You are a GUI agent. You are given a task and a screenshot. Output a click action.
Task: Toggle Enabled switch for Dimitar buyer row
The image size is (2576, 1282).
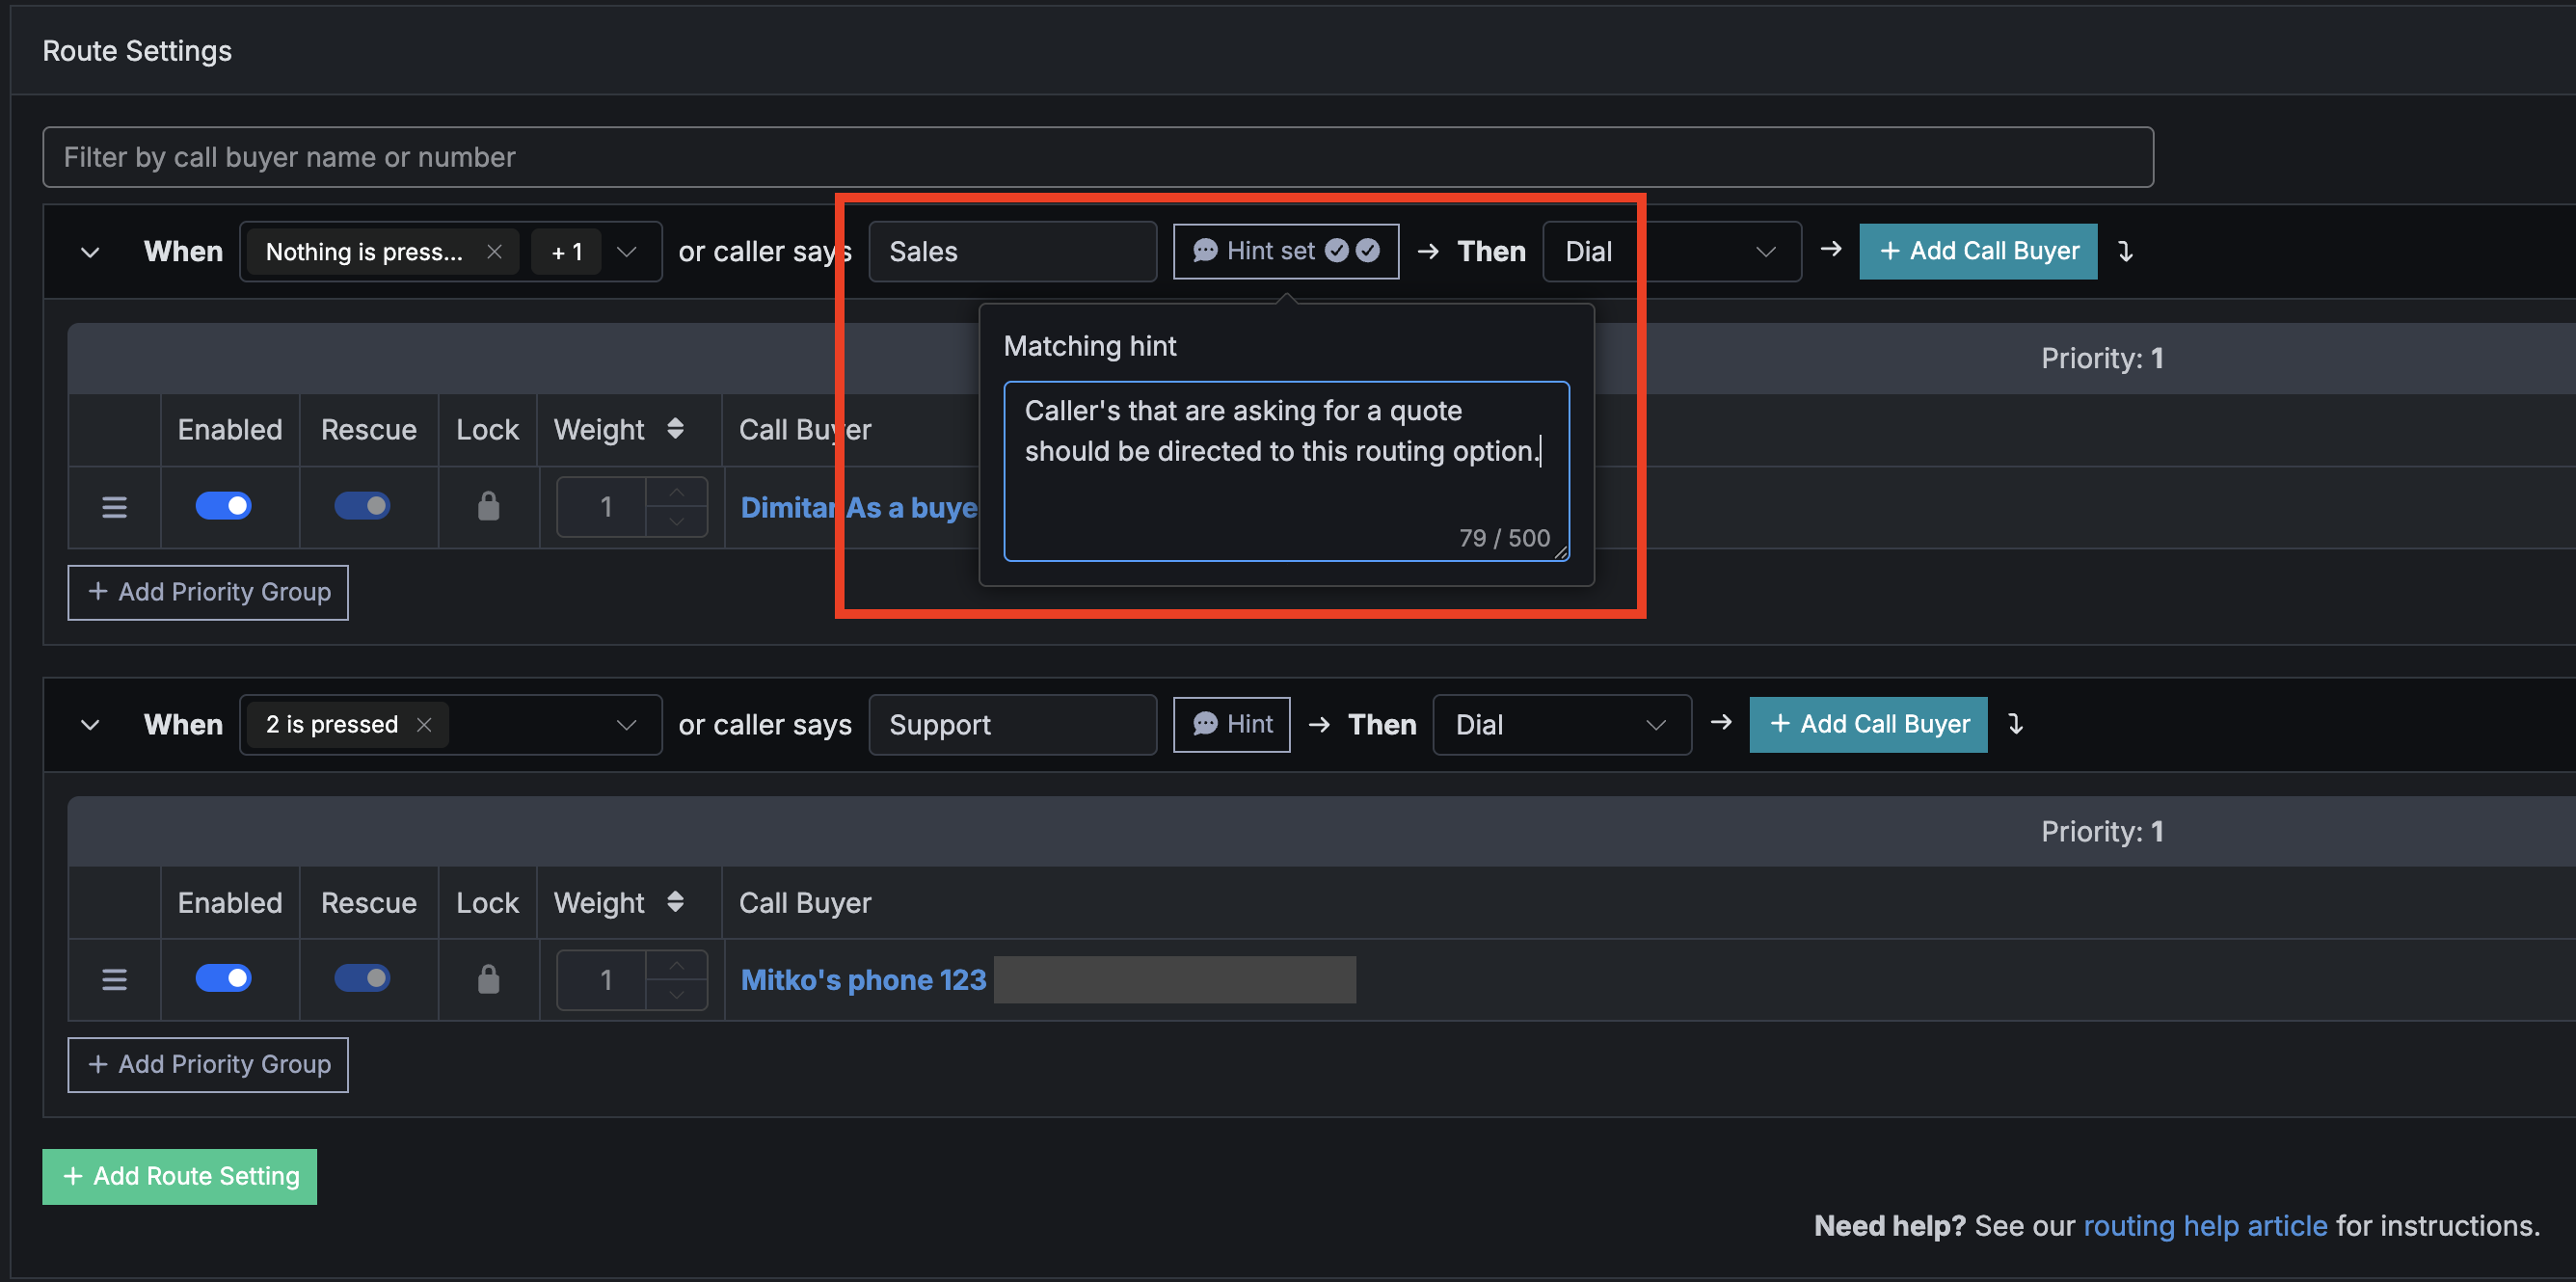(223, 506)
